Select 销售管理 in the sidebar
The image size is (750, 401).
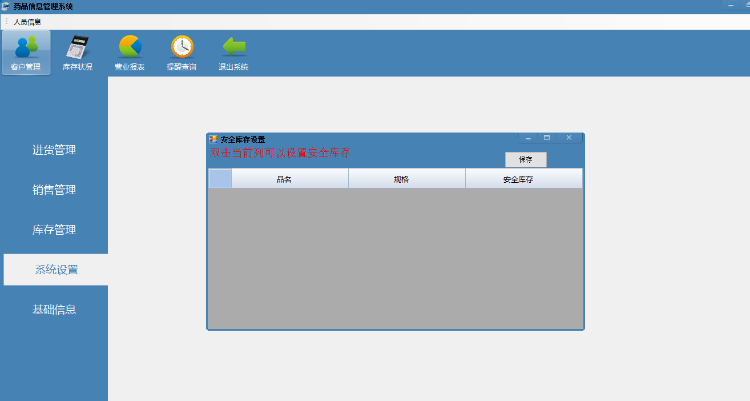coord(54,190)
